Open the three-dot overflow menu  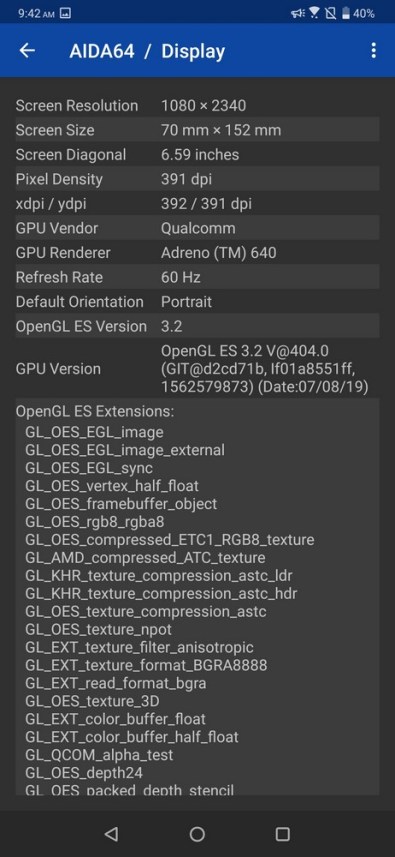click(x=373, y=50)
